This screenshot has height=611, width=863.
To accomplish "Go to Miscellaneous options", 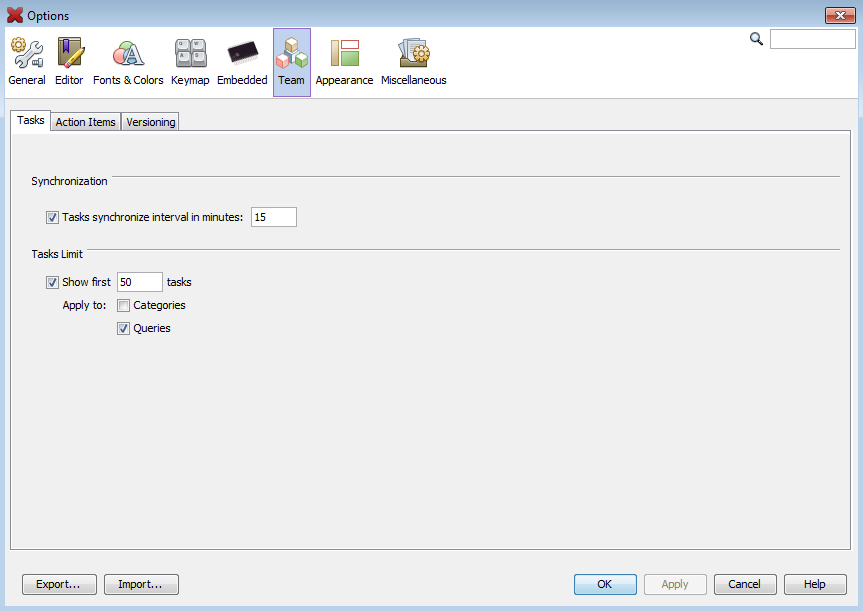I will 413,62.
